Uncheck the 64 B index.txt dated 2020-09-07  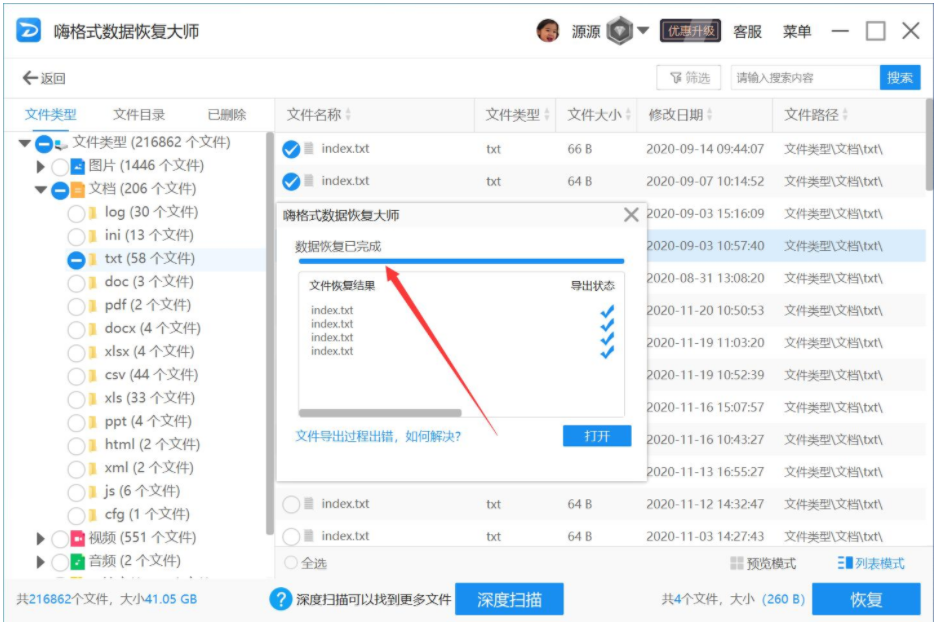point(291,181)
